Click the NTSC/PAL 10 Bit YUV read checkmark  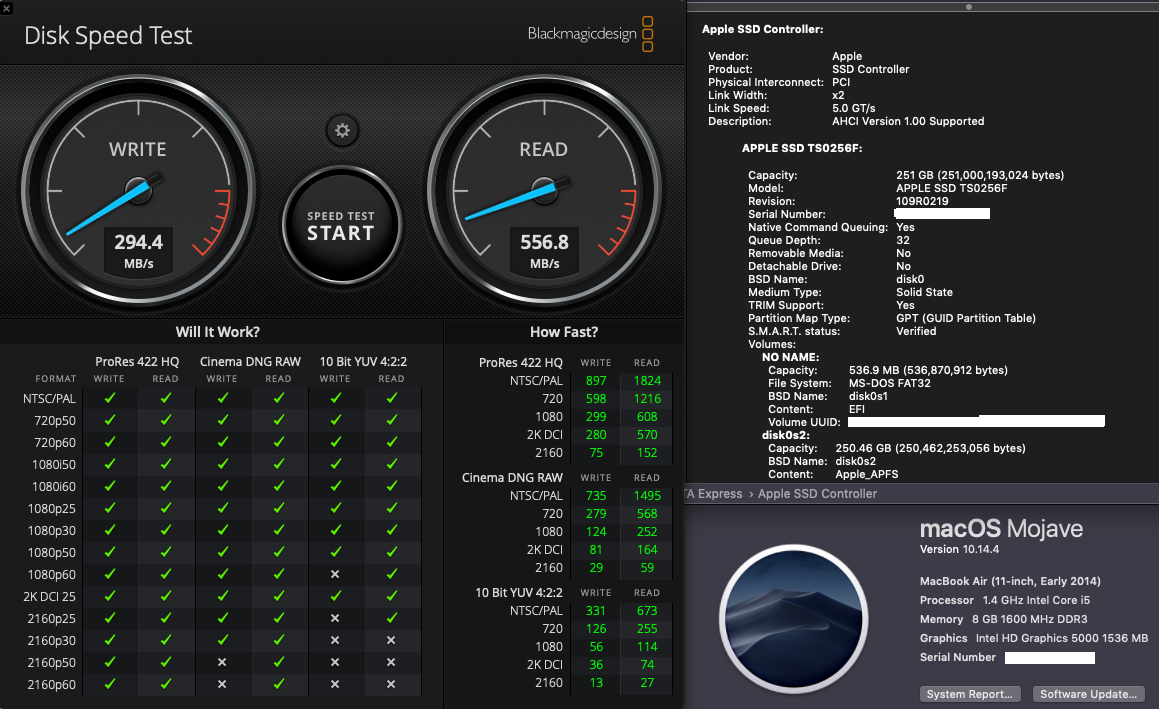(x=392, y=398)
